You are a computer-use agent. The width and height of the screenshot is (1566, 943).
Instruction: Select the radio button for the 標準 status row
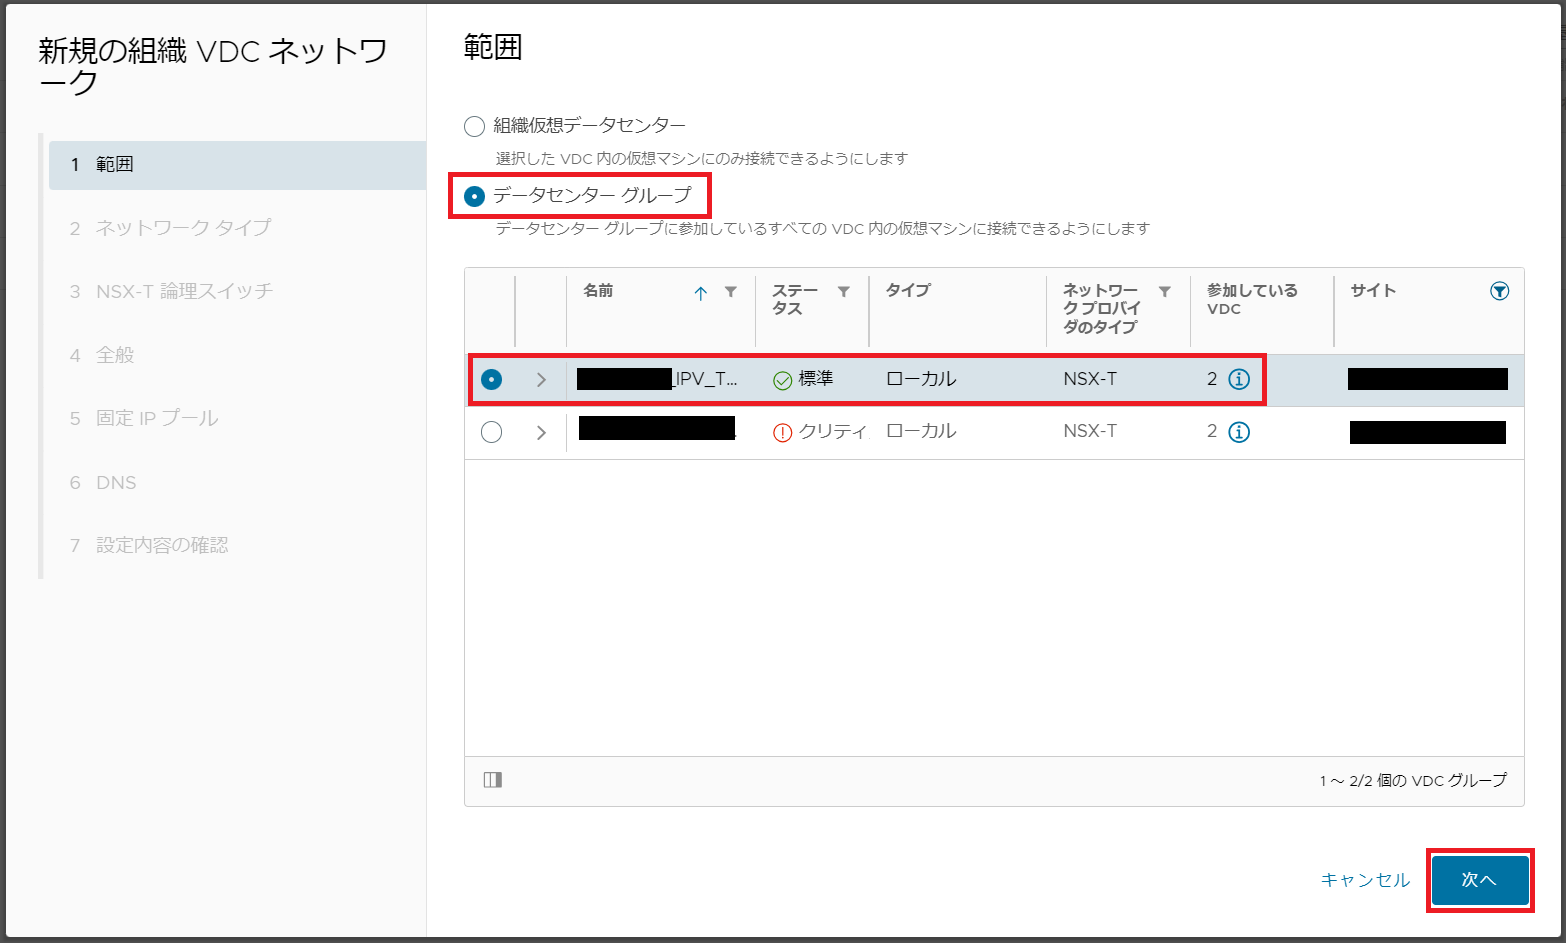(x=491, y=379)
